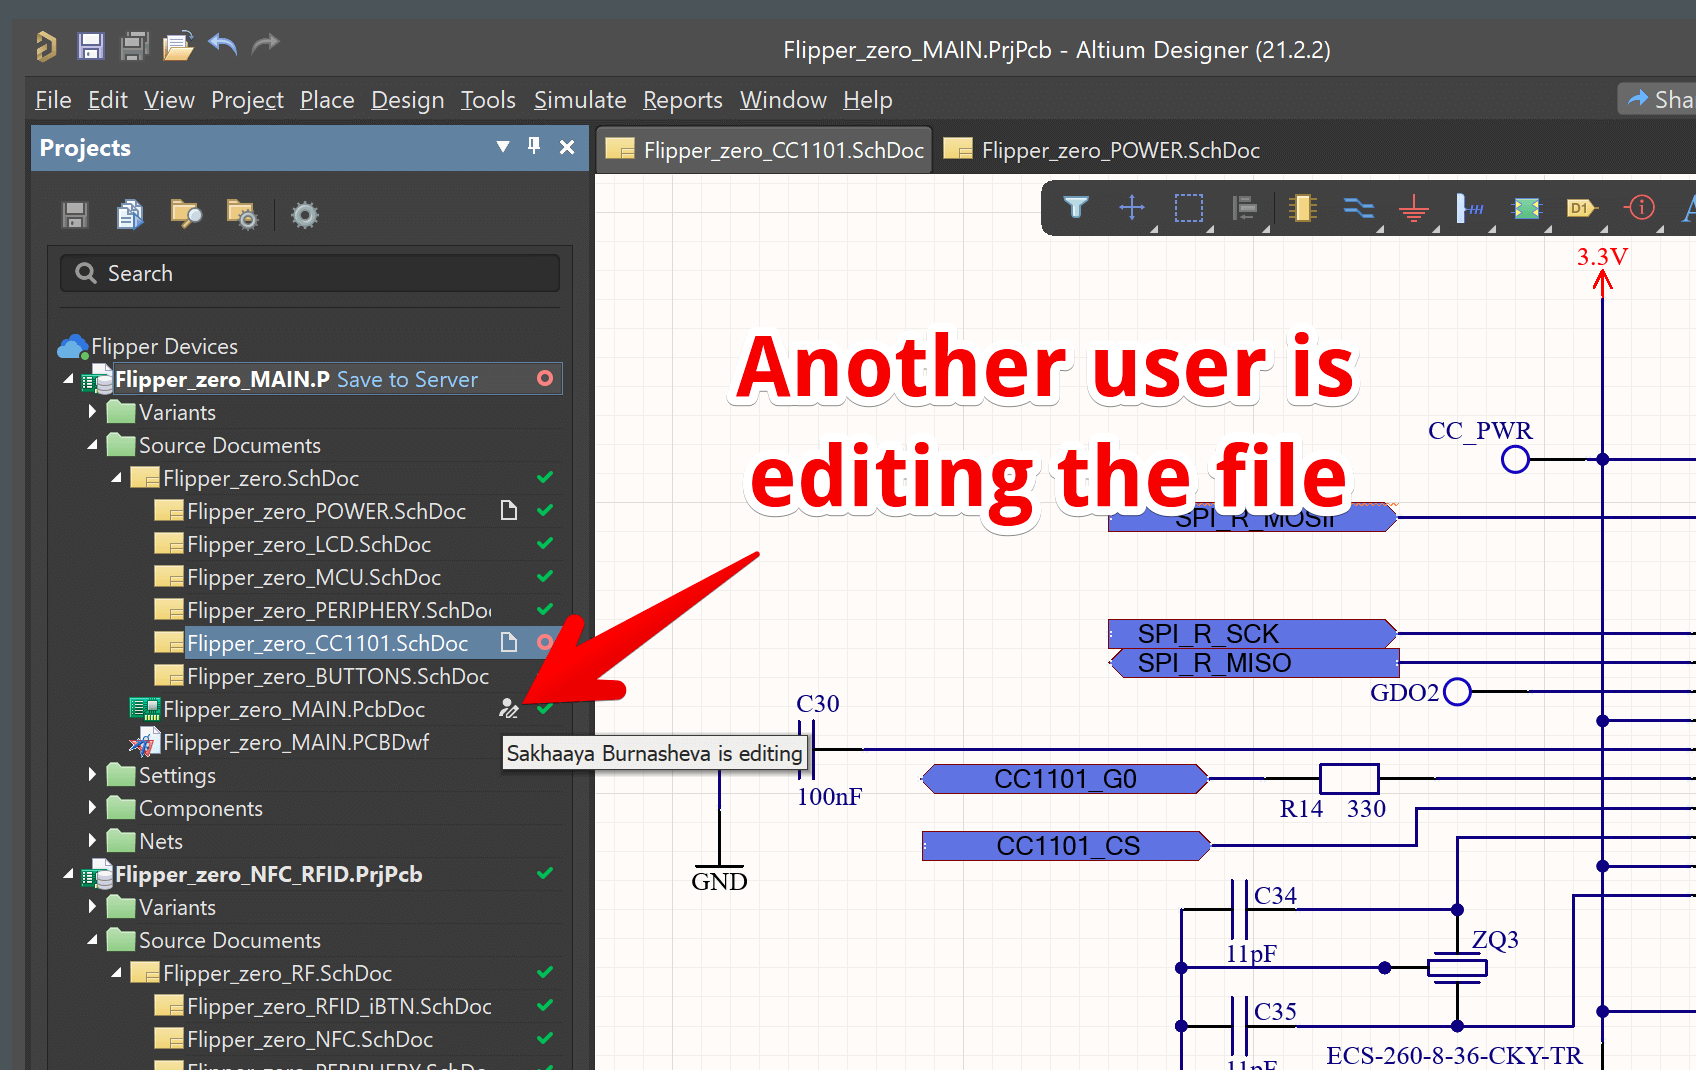Expand the Settings folder
This screenshot has height=1070, width=1696.
point(92,774)
